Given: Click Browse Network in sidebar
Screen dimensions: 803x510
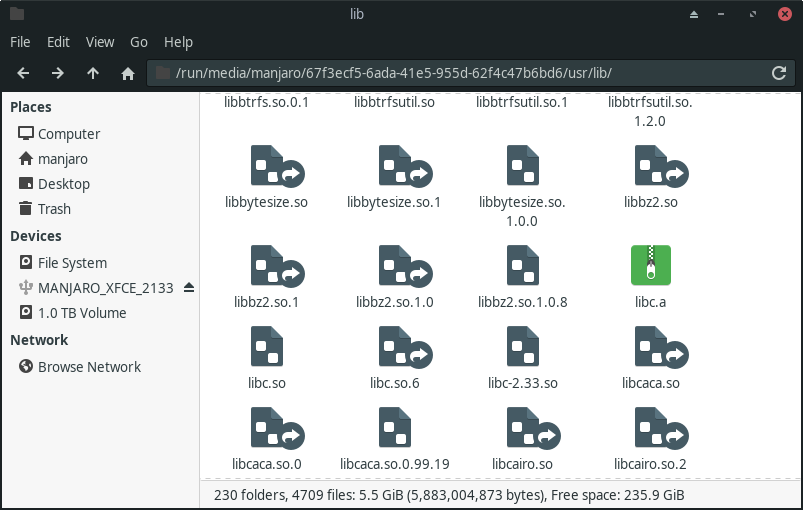Looking at the screenshot, I should tap(89, 367).
